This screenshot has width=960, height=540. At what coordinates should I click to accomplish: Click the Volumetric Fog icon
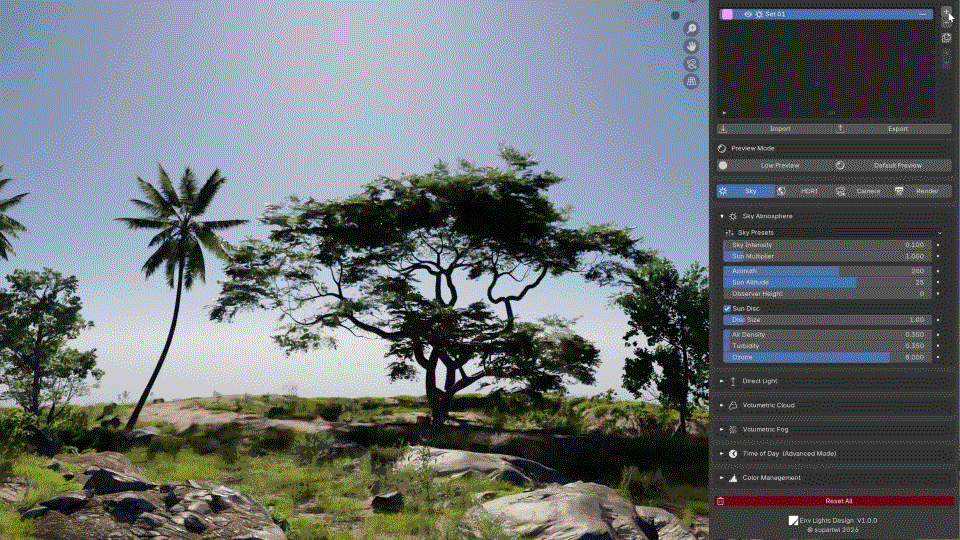pos(733,430)
